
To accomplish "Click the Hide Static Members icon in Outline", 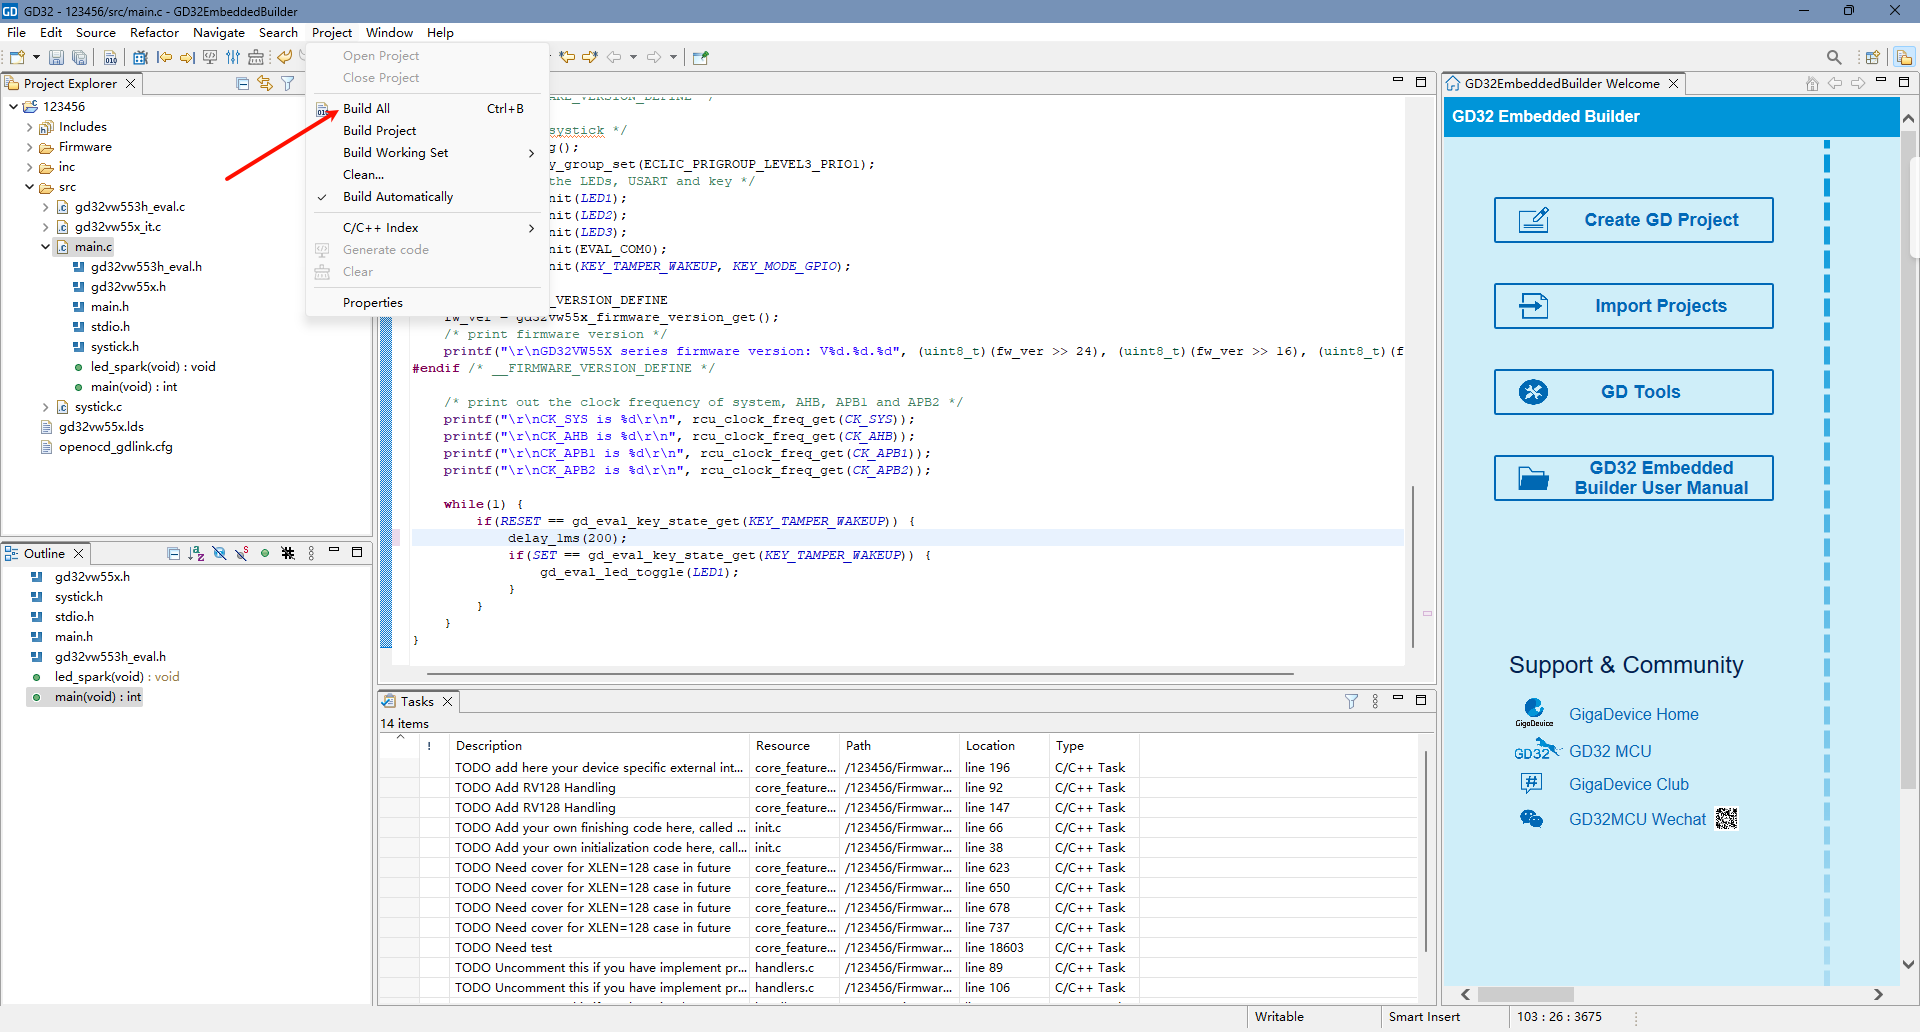I will [242, 553].
